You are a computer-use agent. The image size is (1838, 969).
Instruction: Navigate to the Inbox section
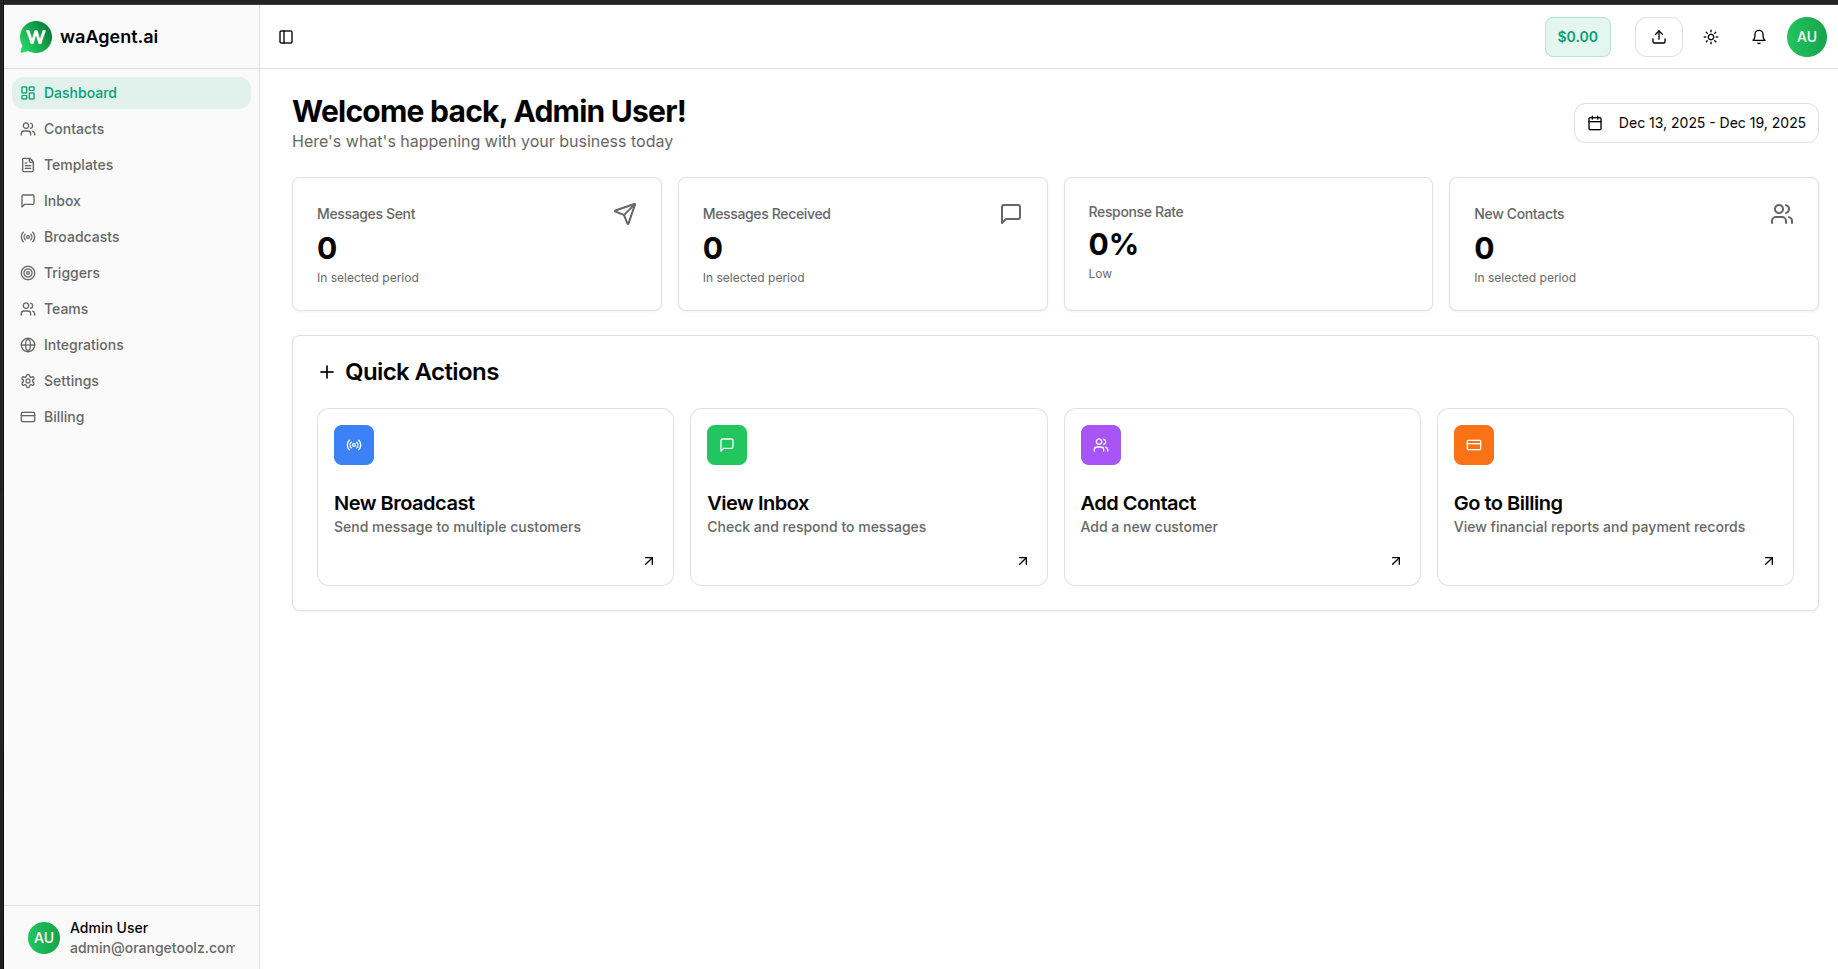(x=62, y=200)
